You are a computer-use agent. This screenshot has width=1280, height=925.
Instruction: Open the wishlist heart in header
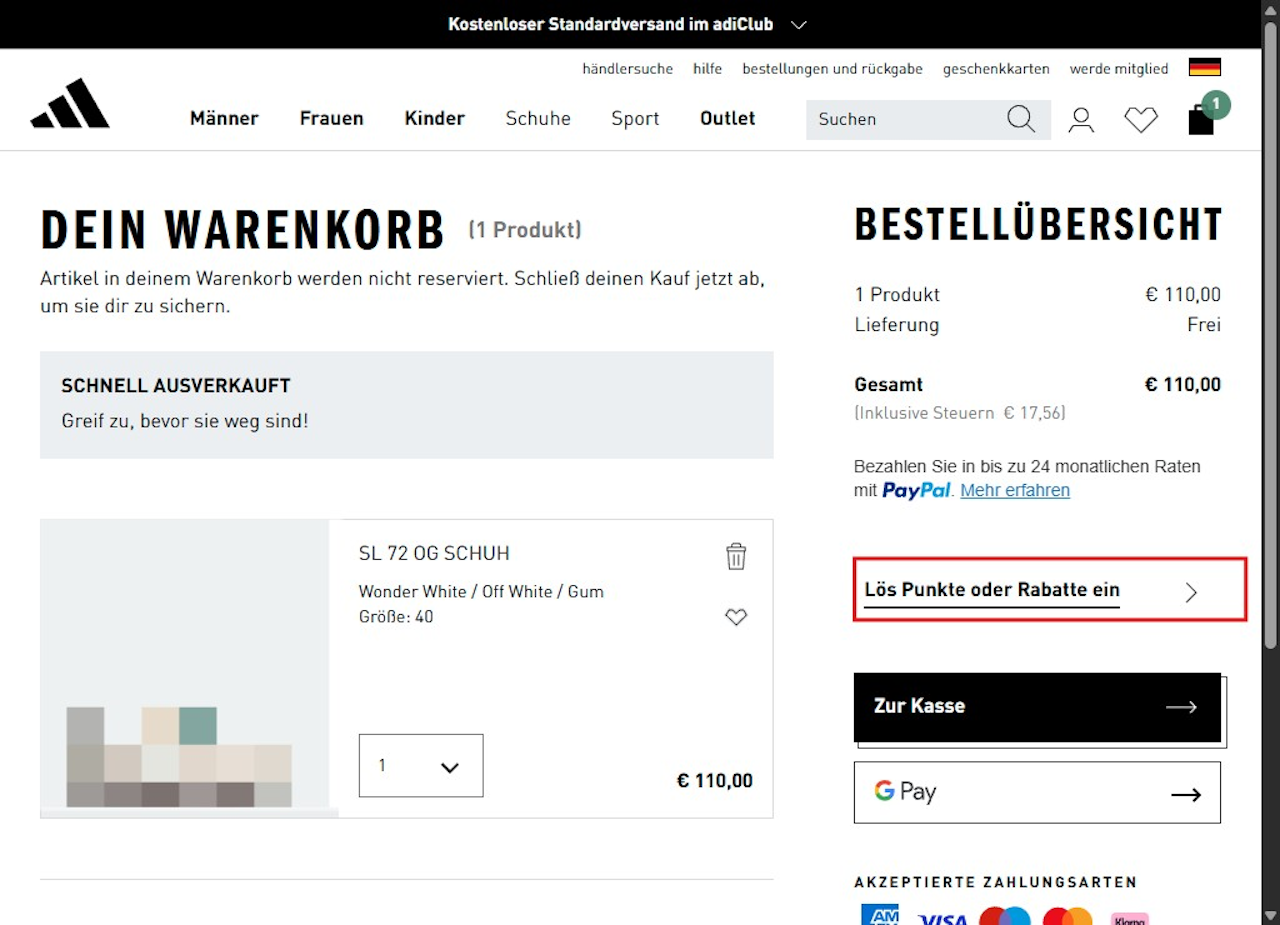[1141, 120]
